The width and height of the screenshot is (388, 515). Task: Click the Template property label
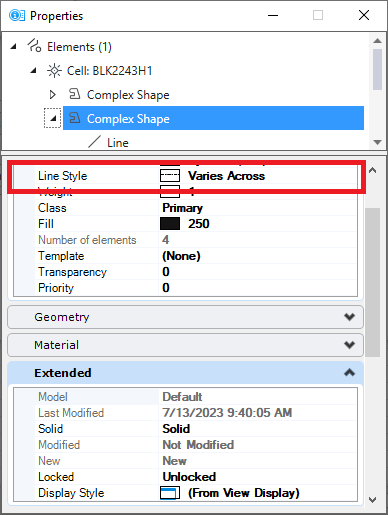61,256
